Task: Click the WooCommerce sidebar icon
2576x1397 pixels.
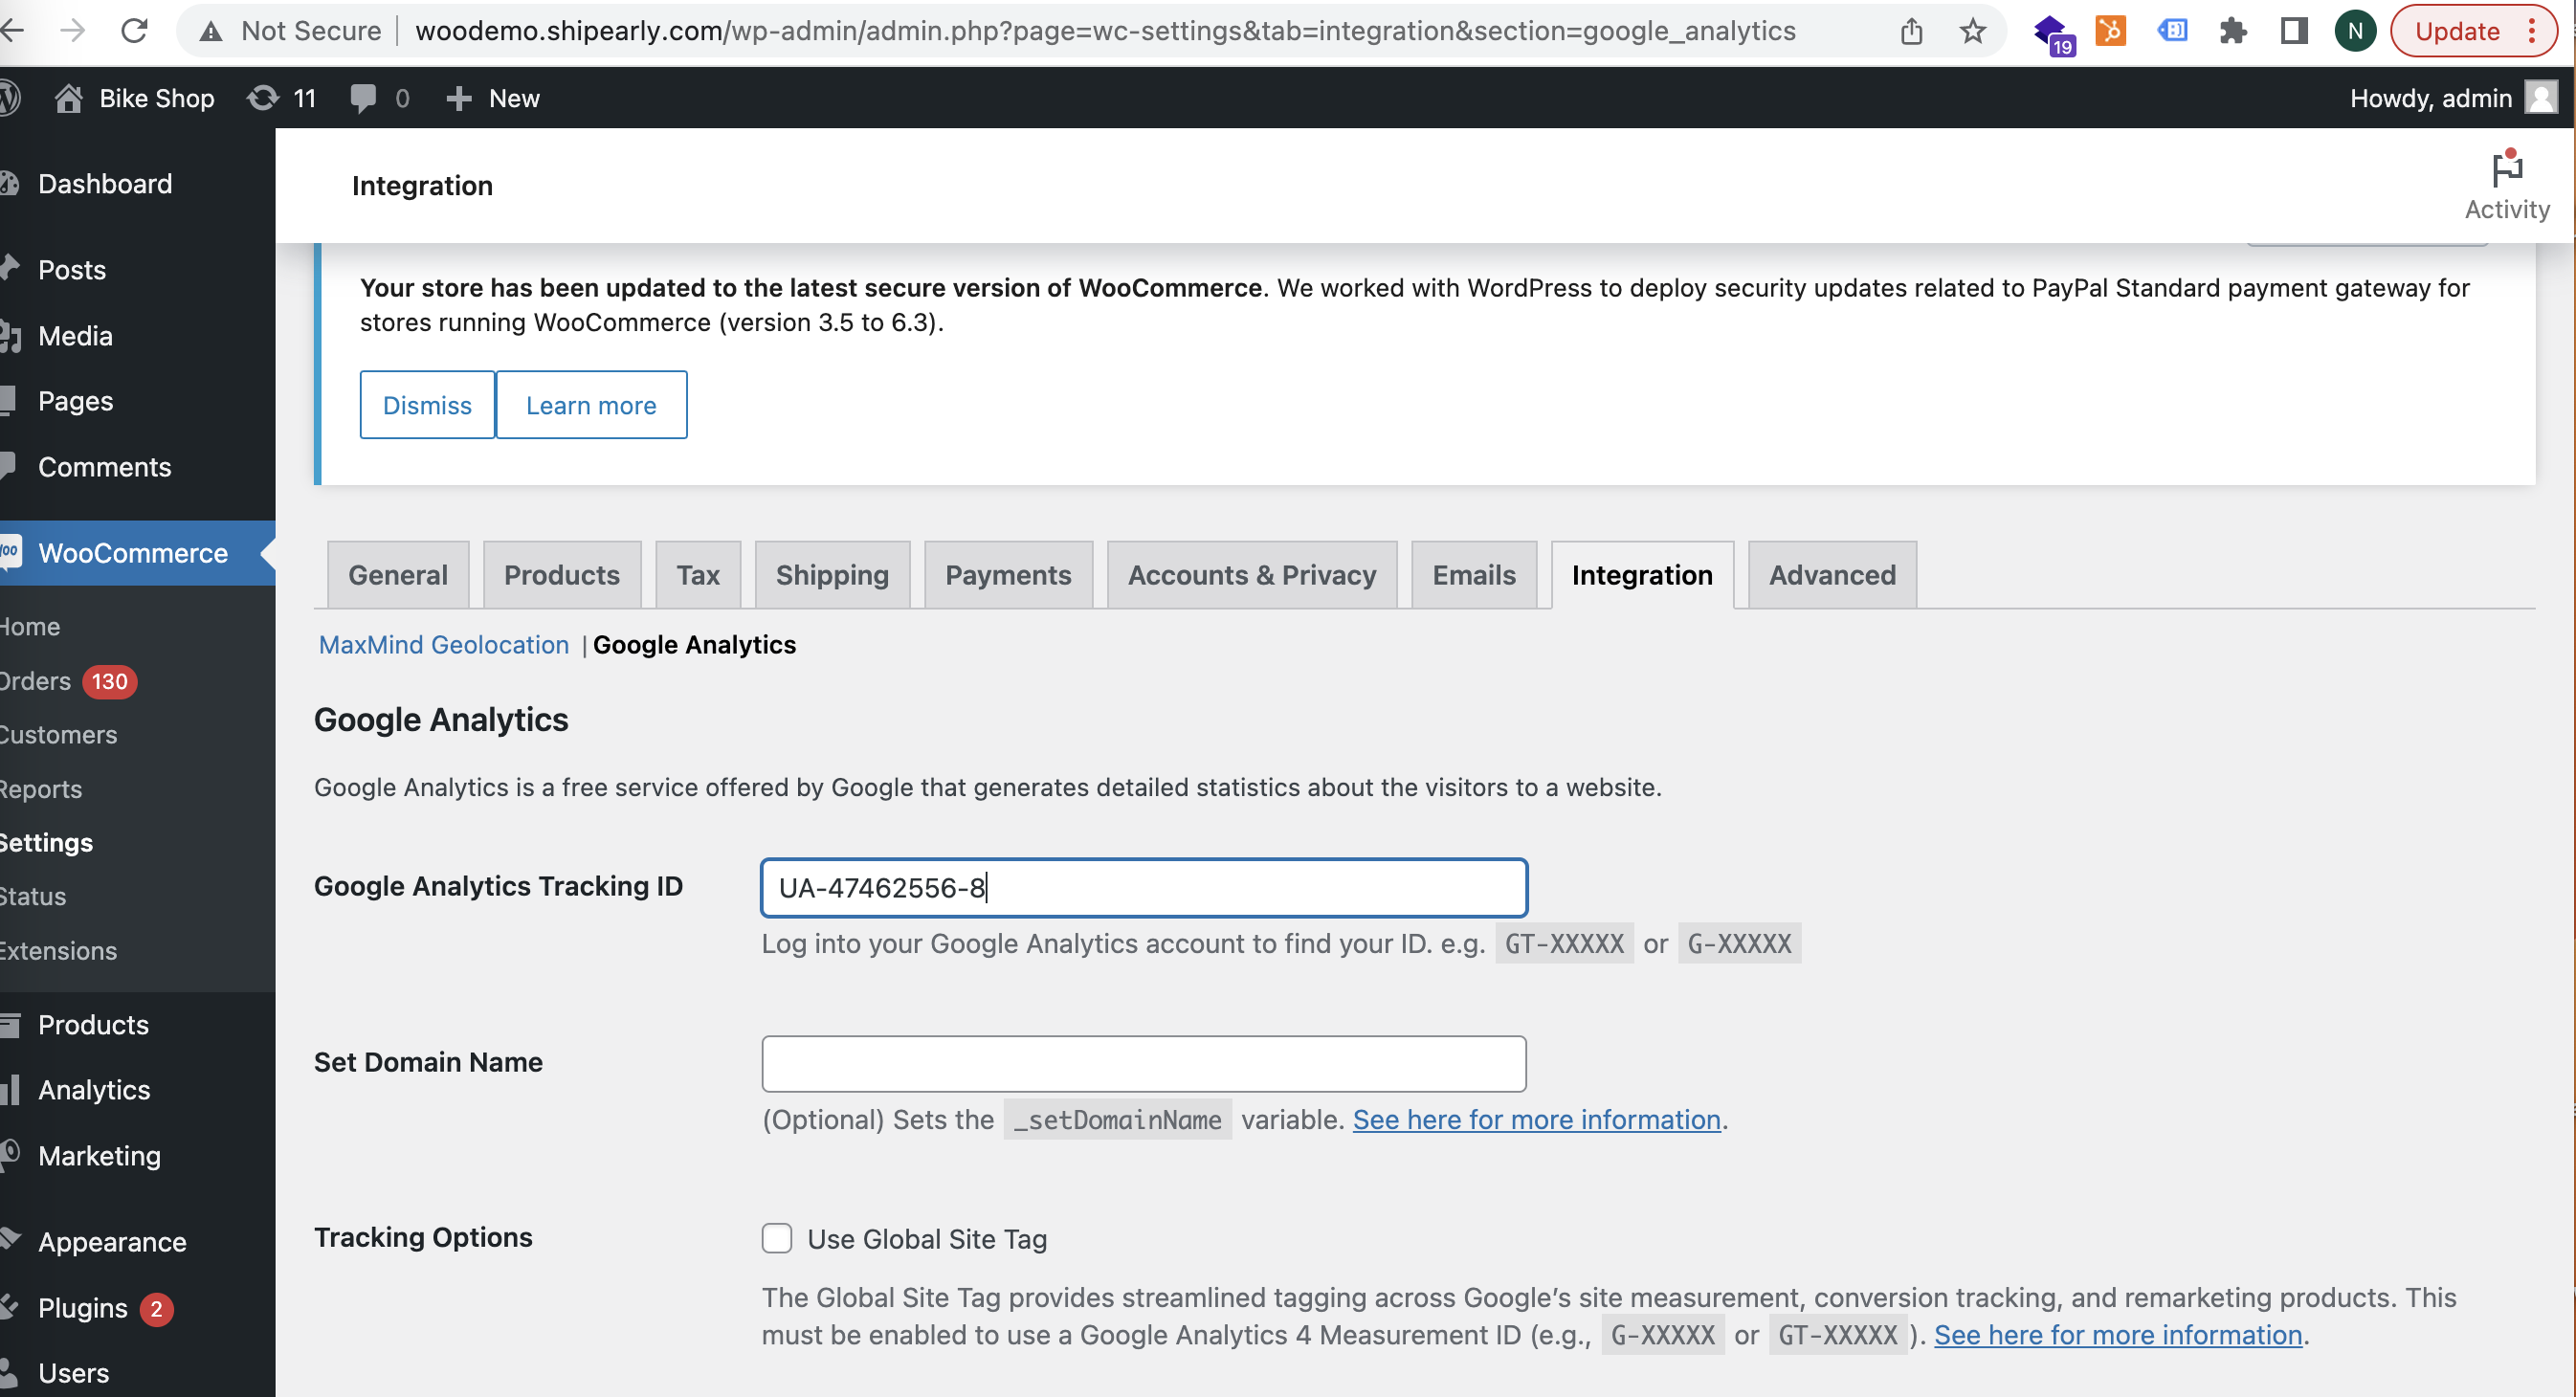Action: [x=13, y=552]
